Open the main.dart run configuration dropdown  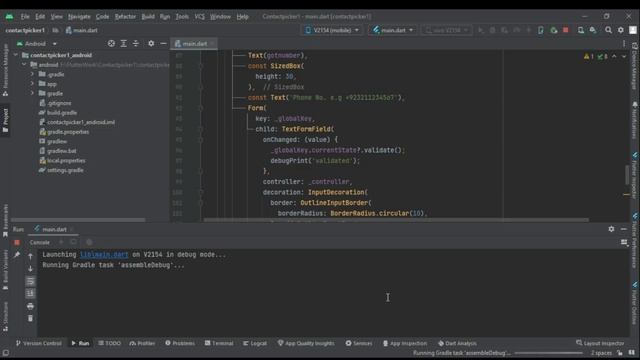[393, 30]
